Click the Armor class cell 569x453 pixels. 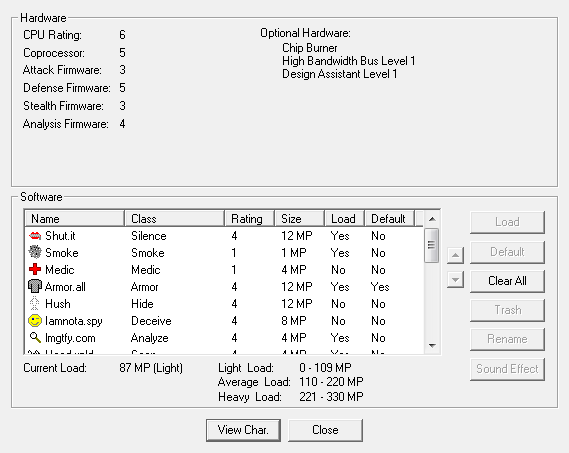click(144, 287)
